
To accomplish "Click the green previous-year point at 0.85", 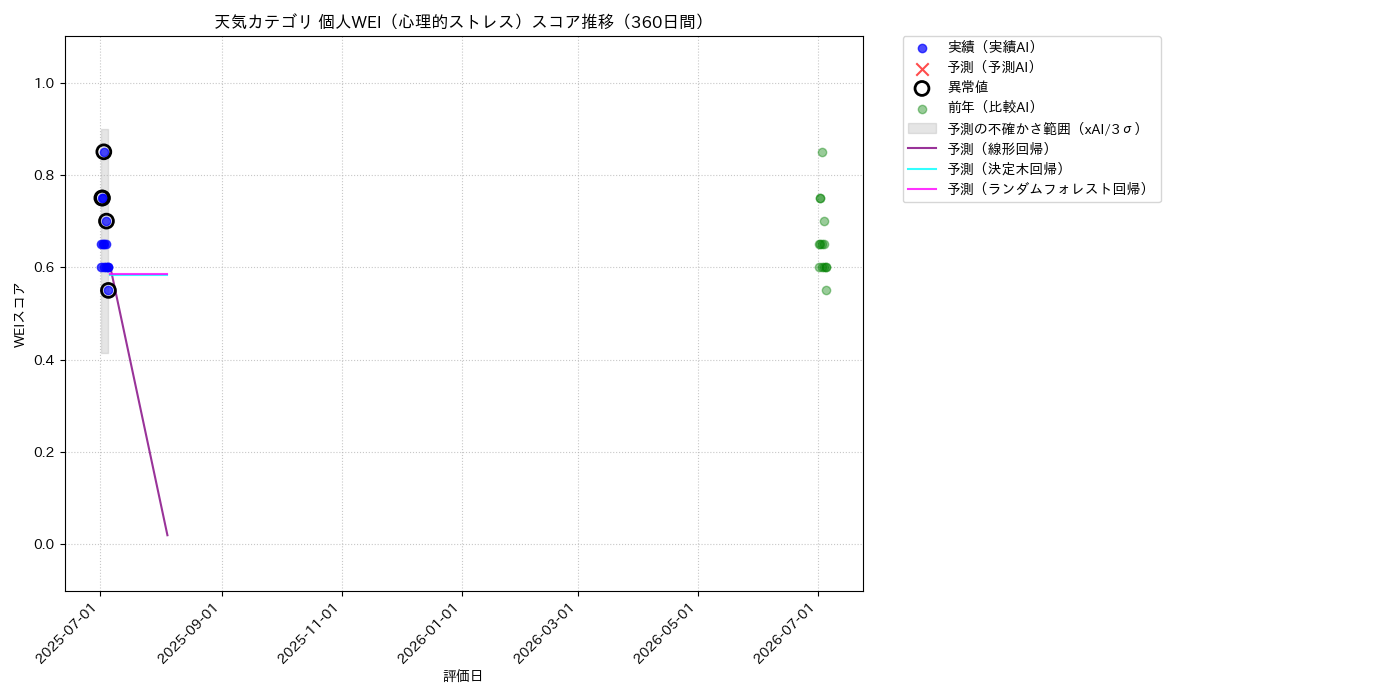I will 822,152.
